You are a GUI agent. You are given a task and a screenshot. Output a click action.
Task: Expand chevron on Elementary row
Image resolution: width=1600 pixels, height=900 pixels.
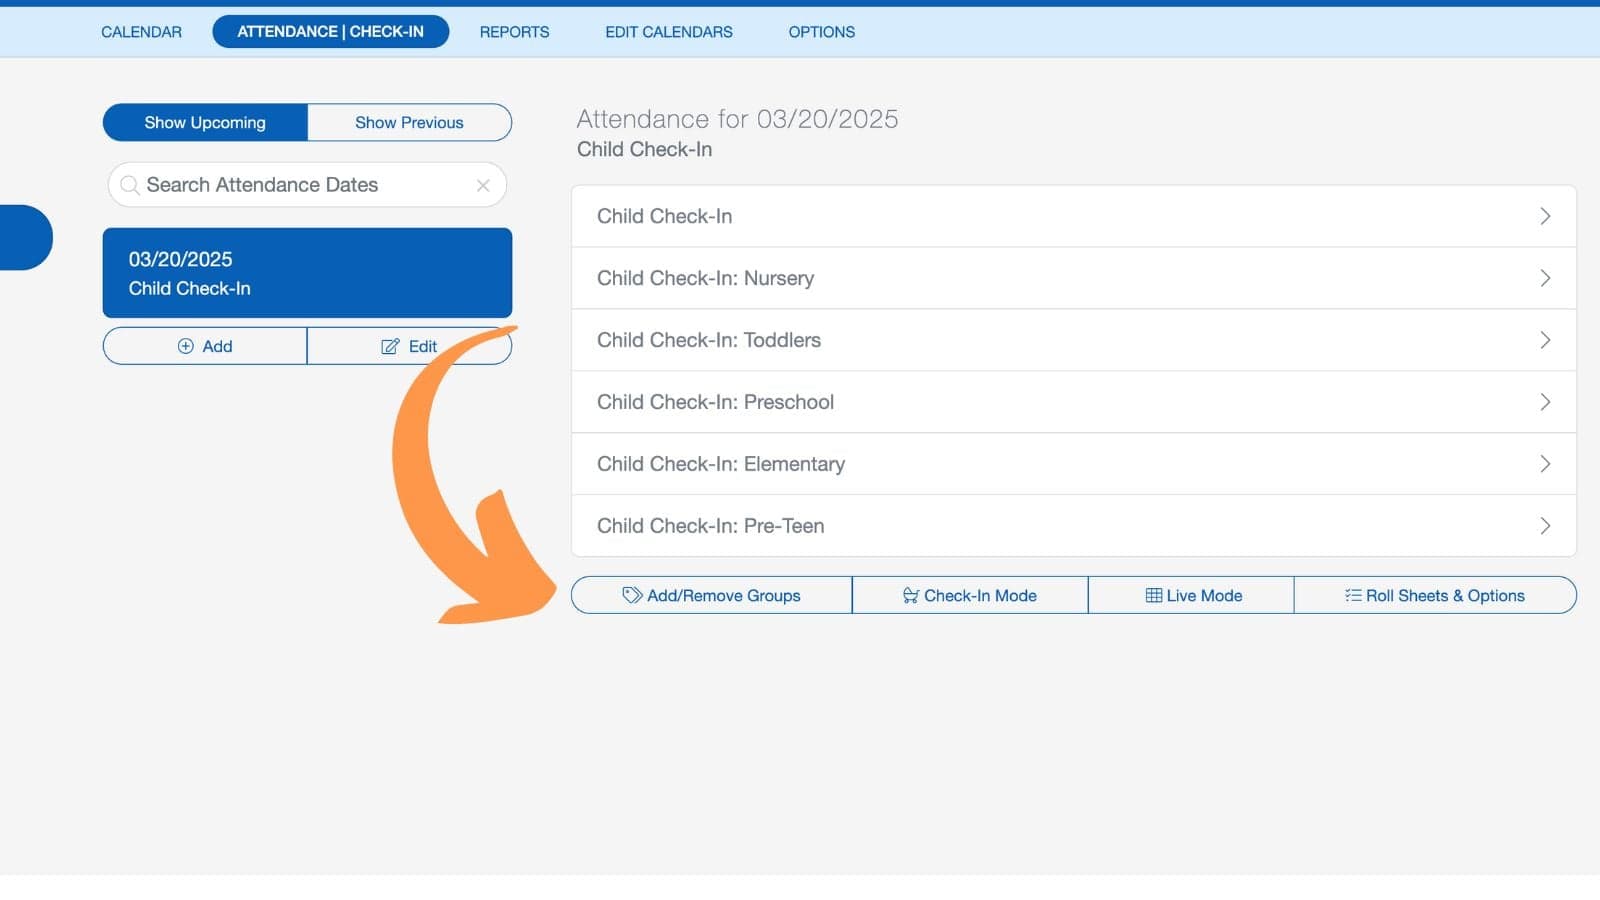(1545, 464)
